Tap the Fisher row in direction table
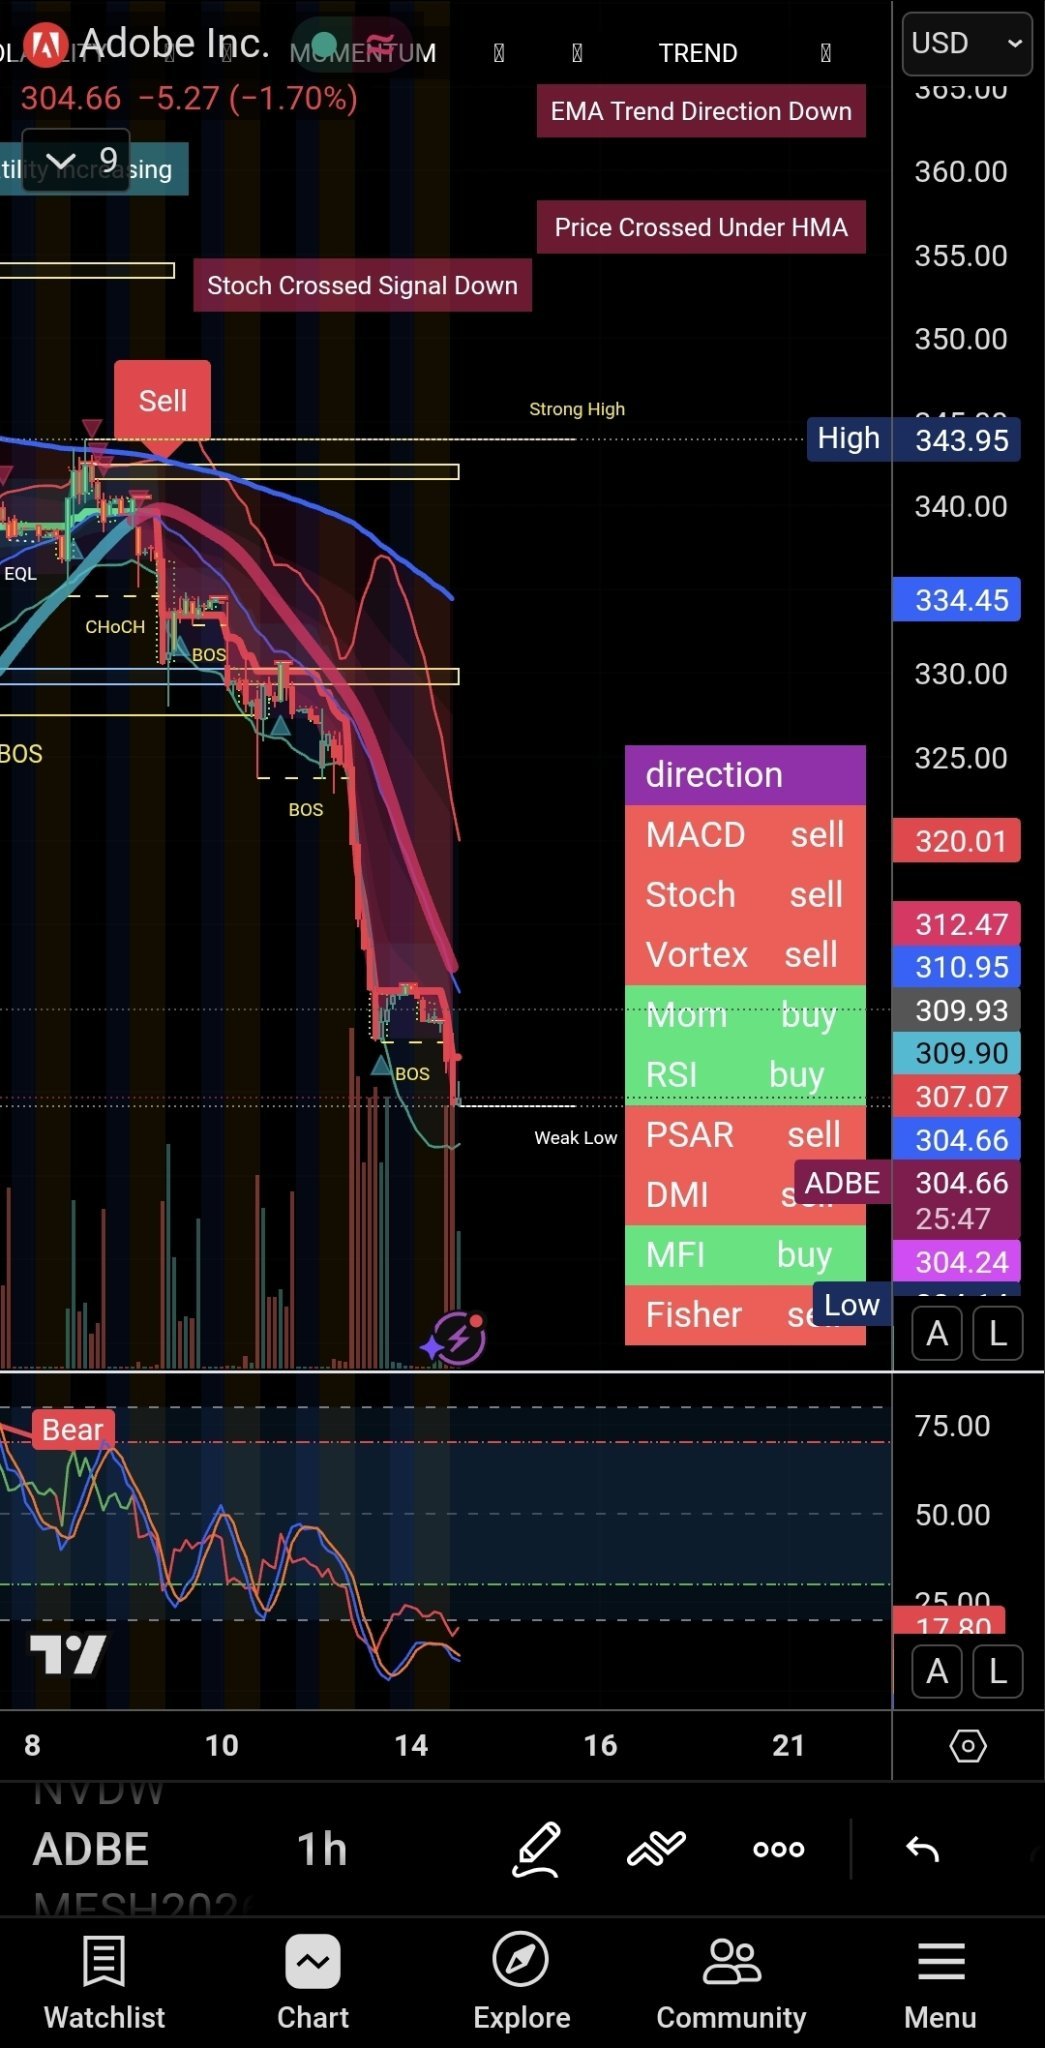This screenshot has width=1045, height=2048. click(745, 1315)
